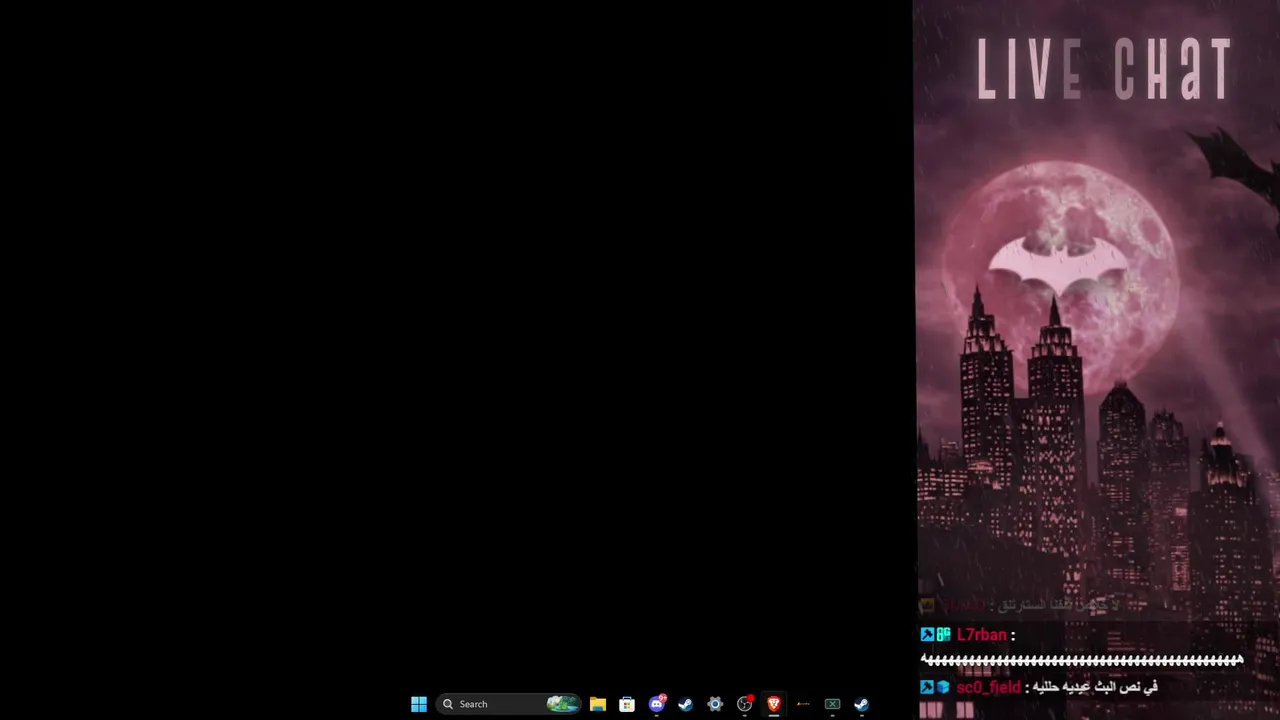The image size is (1280, 720).
Task: Click the blue cube badge beside sc0_field
Action: [943, 687]
